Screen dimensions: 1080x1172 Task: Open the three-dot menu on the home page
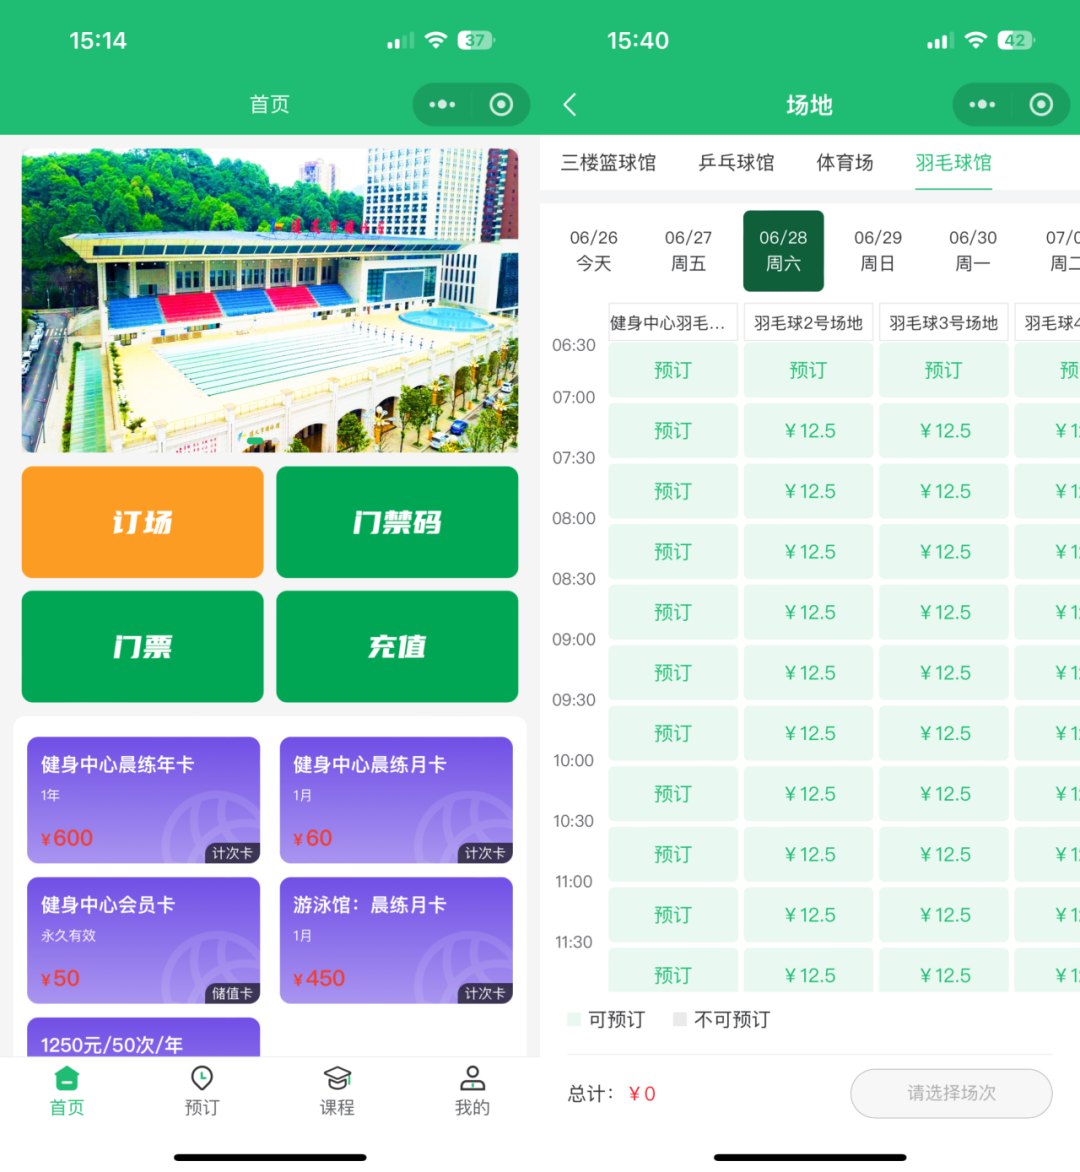[442, 104]
